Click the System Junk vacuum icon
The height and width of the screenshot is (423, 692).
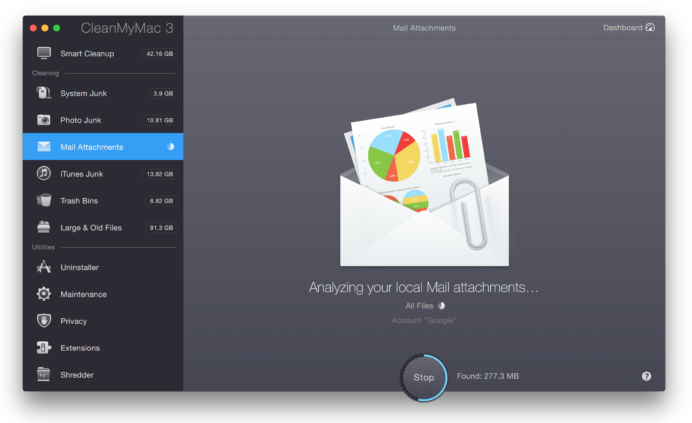coord(44,93)
